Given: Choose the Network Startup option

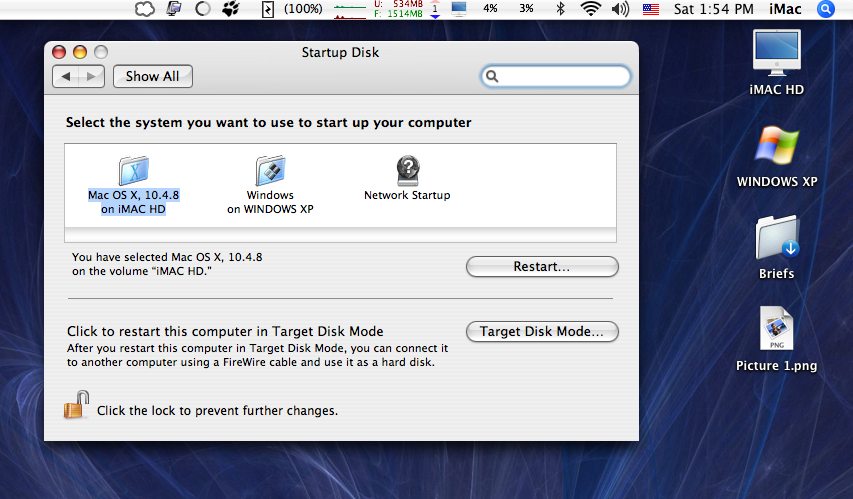Looking at the screenshot, I should pyautogui.click(x=407, y=178).
